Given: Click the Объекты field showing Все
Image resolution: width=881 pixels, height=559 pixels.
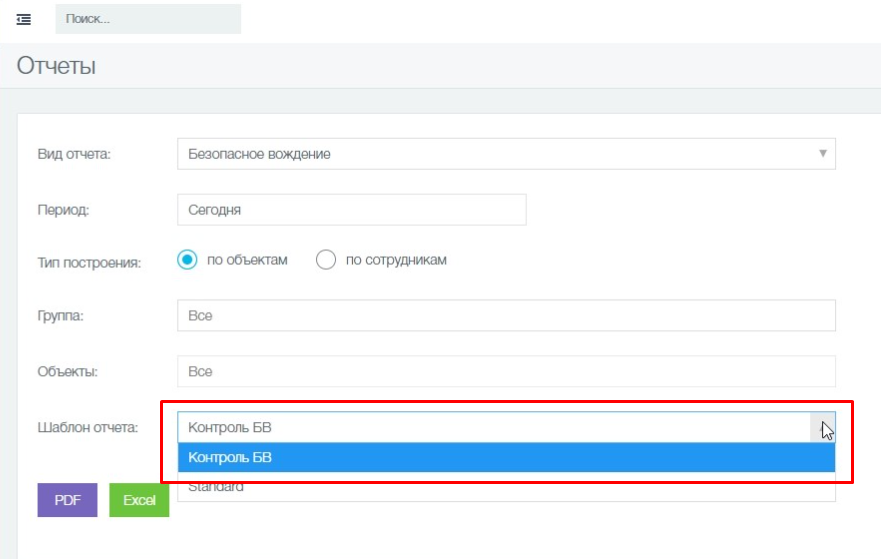Looking at the screenshot, I should (505, 371).
